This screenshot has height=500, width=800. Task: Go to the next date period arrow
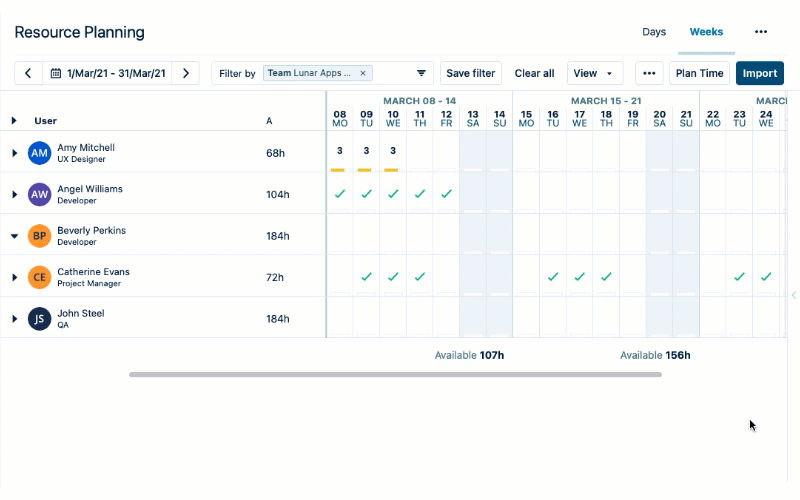tap(186, 73)
